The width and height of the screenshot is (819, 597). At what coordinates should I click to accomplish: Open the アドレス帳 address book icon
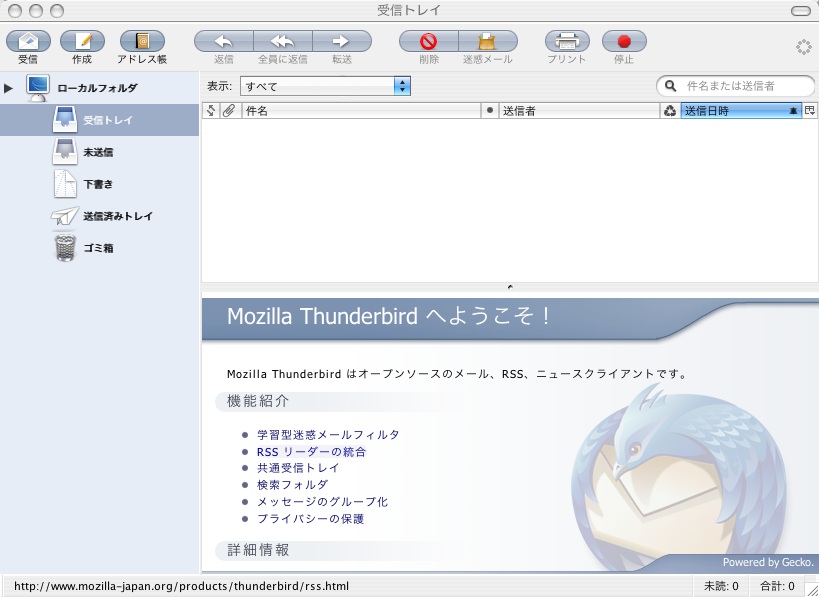pyautogui.click(x=142, y=41)
